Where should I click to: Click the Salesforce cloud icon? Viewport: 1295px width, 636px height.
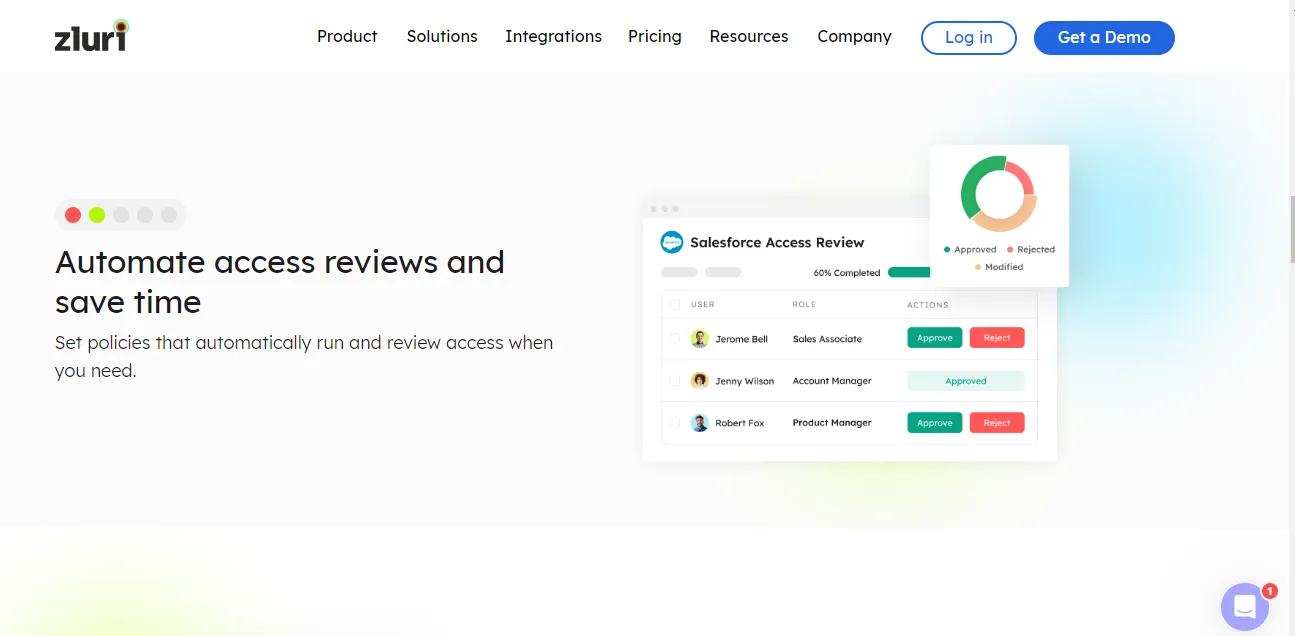click(x=672, y=242)
